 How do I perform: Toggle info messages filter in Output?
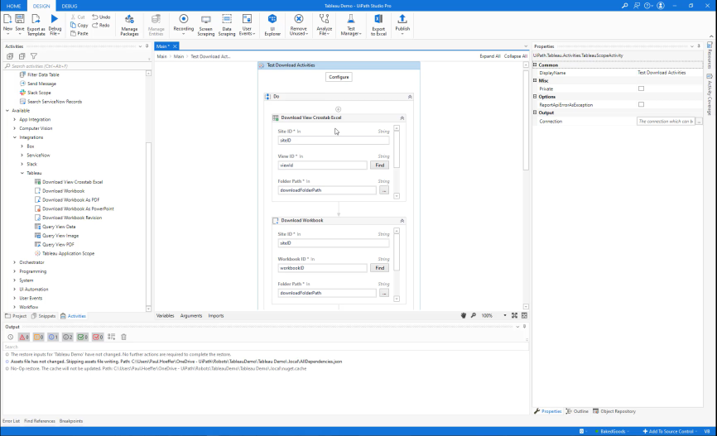coord(53,337)
